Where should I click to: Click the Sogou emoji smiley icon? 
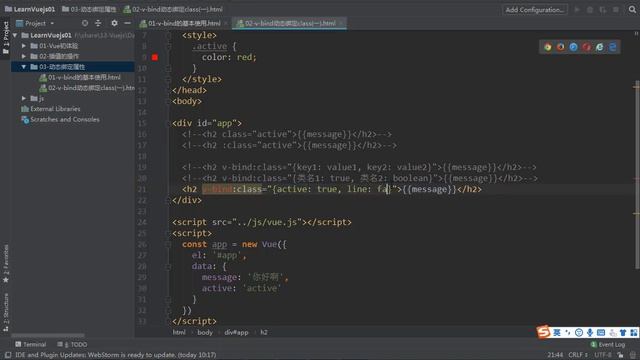pos(579,333)
